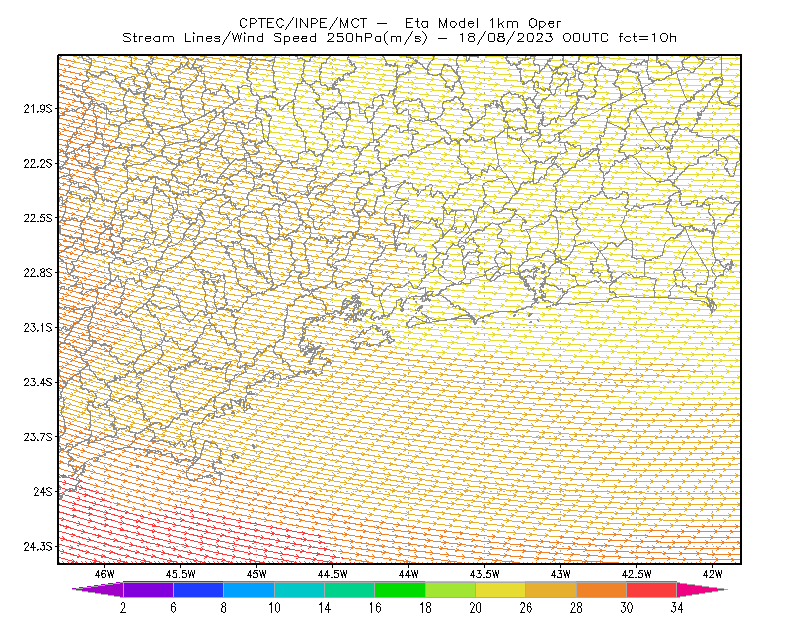Viewport: 800px width, 618px height.
Task: Click the red 30–34 color bar segment
Action: tap(652, 589)
